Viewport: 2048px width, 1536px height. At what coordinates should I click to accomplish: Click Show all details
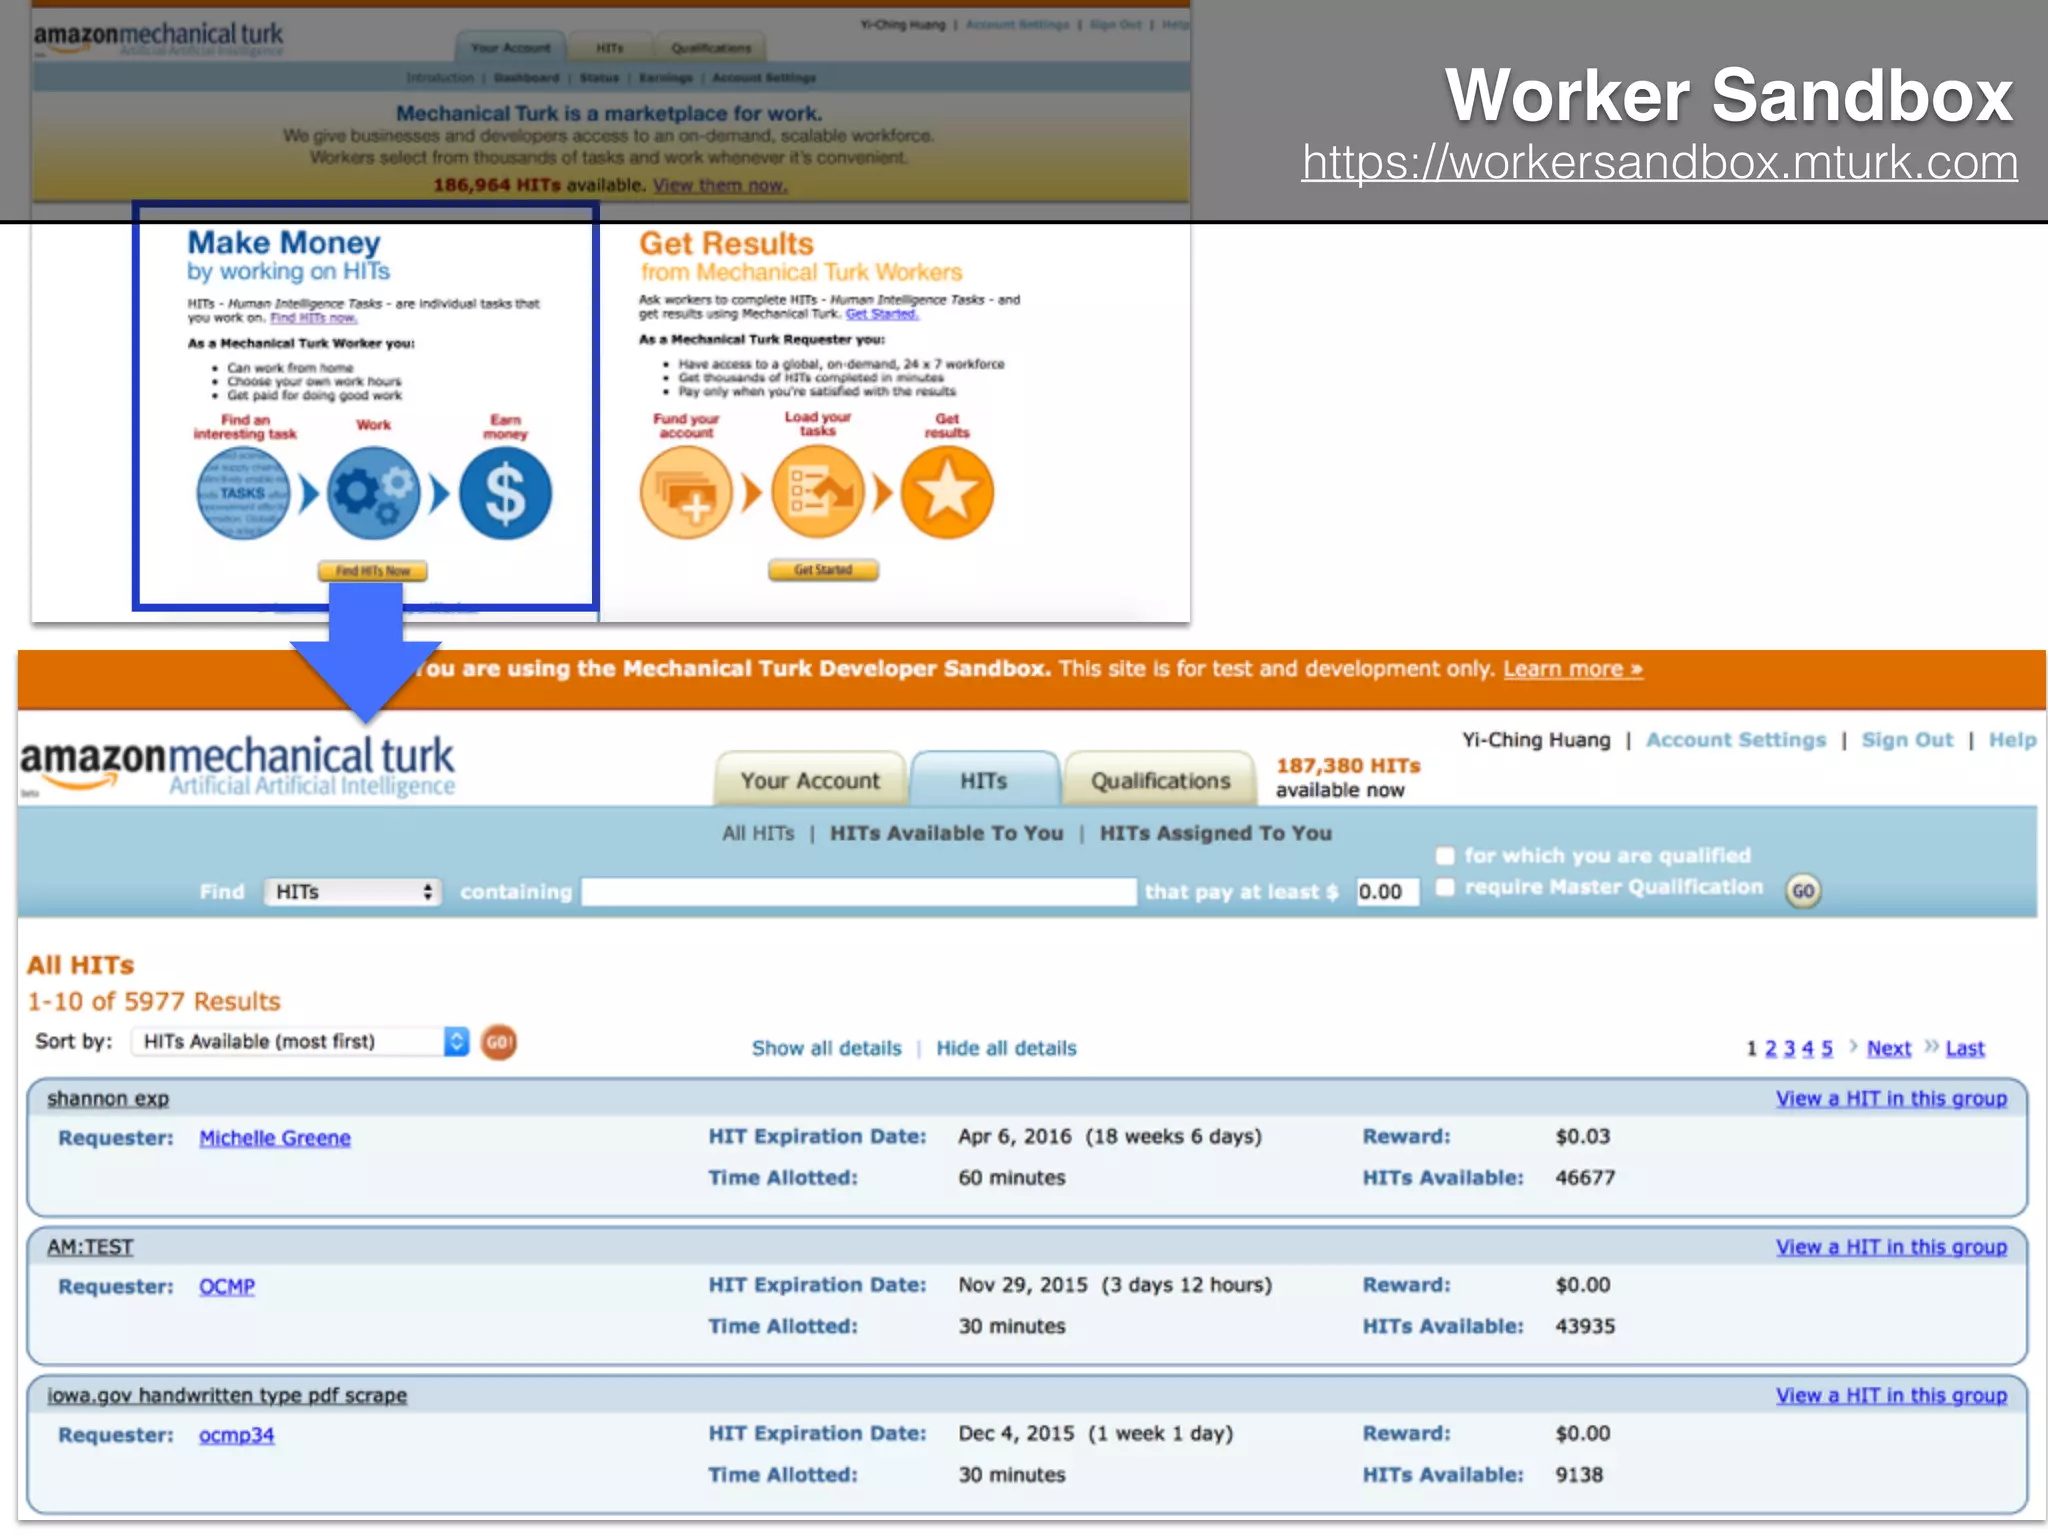click(x=826, y=1048)
